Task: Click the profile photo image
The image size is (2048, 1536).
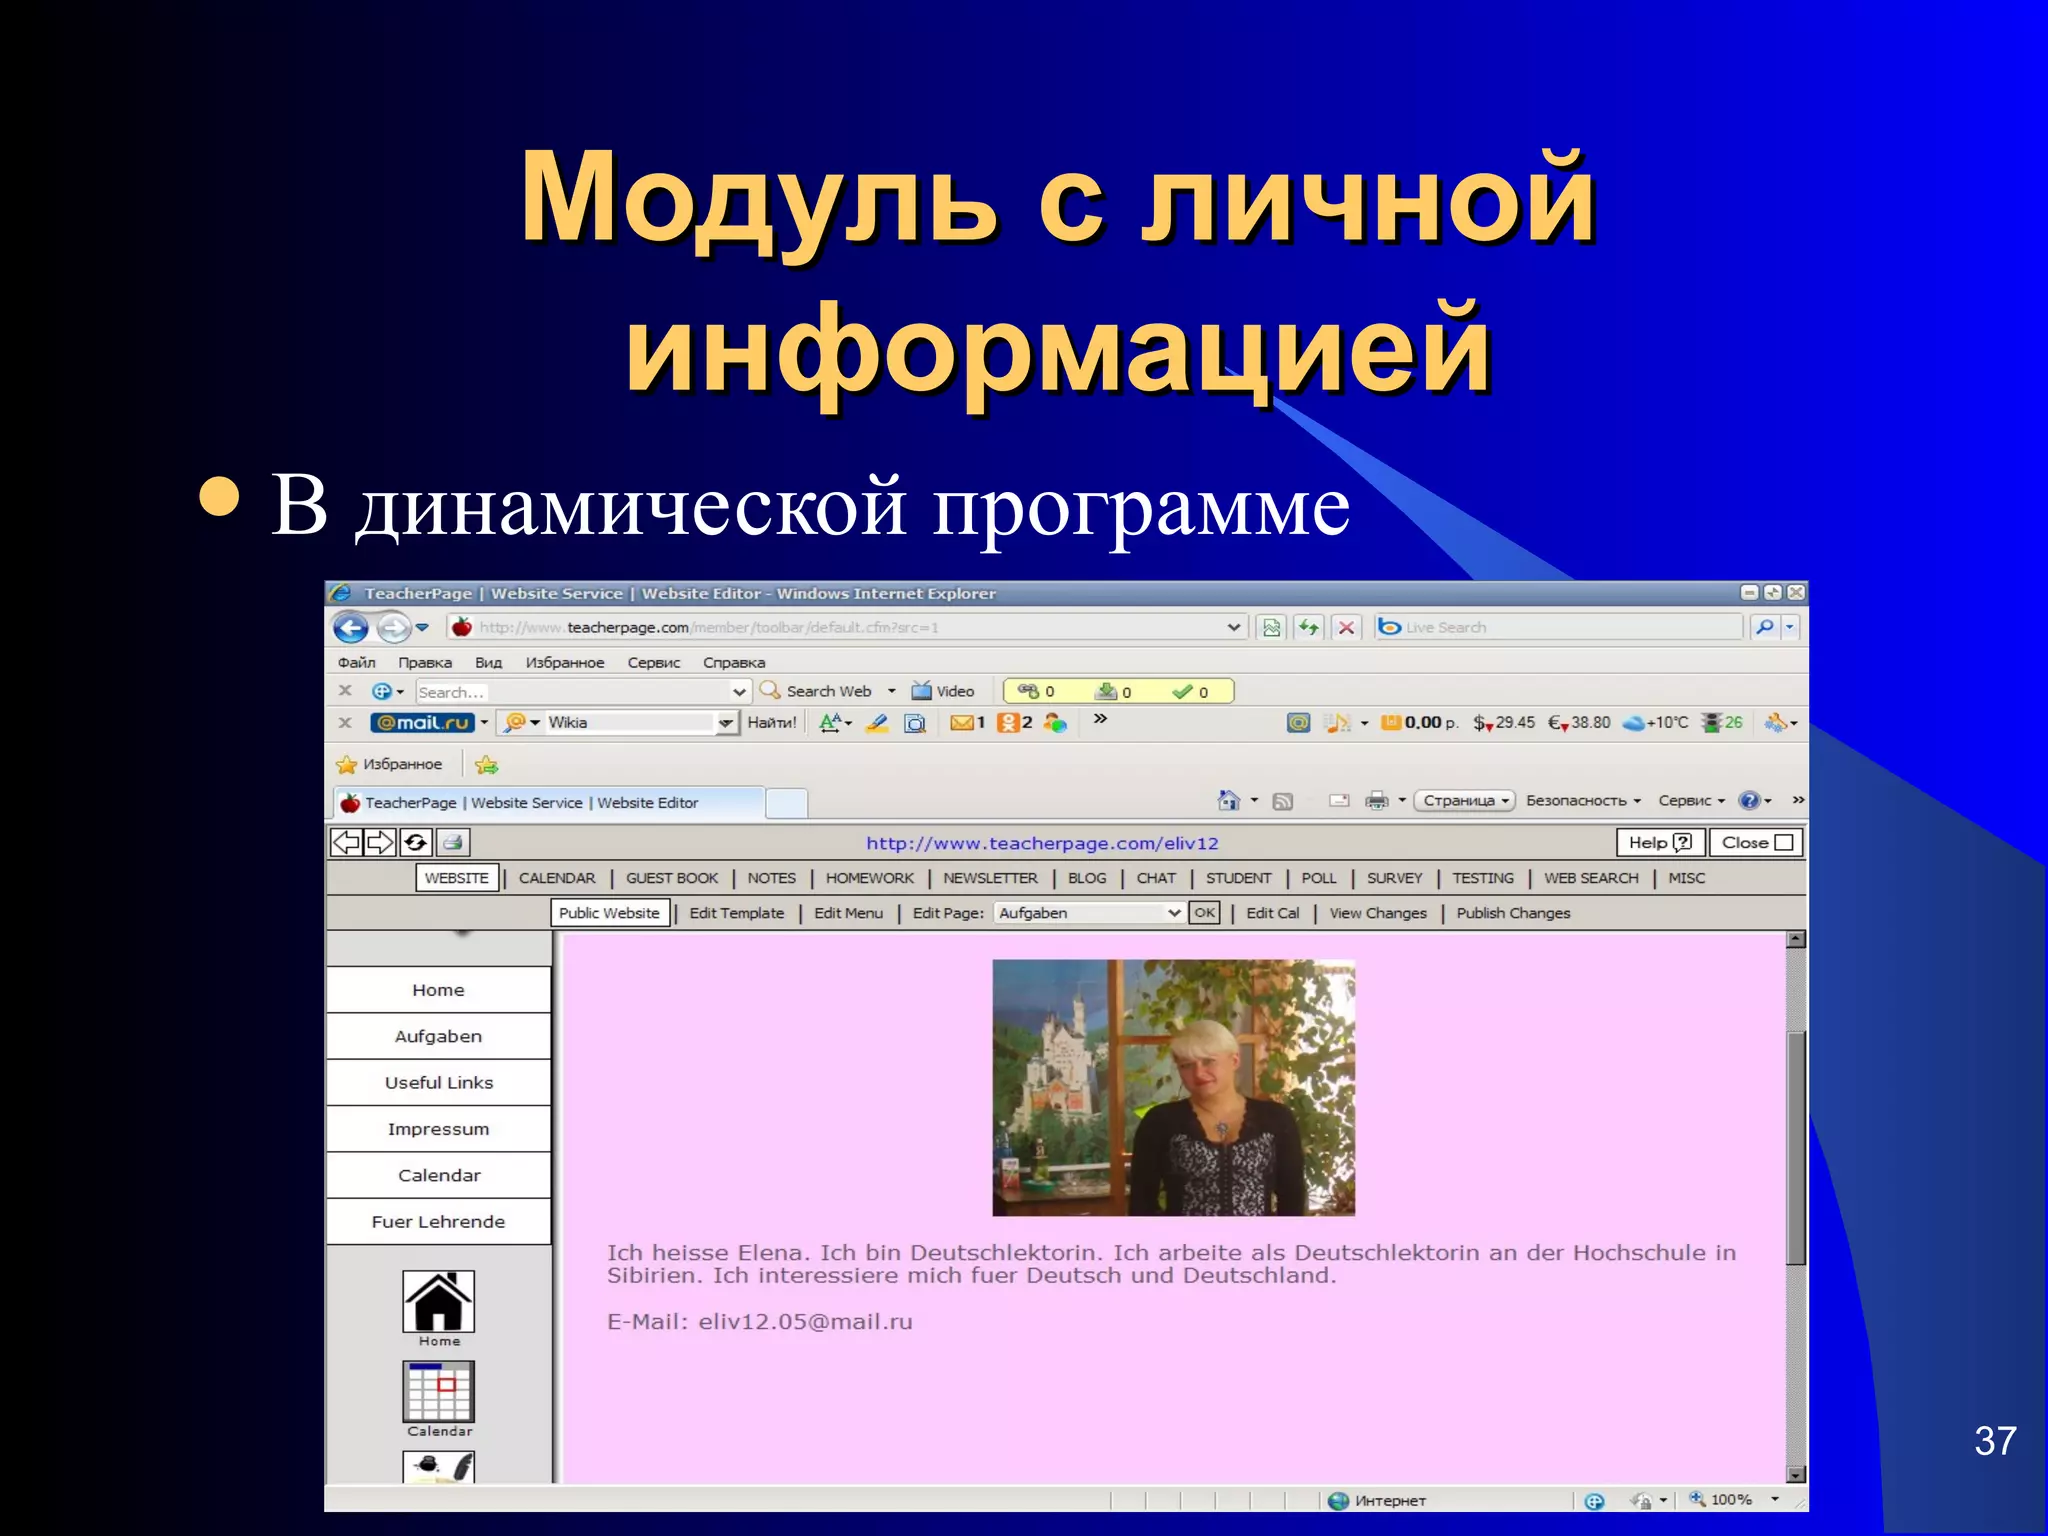Action: coord(1174,1088)
